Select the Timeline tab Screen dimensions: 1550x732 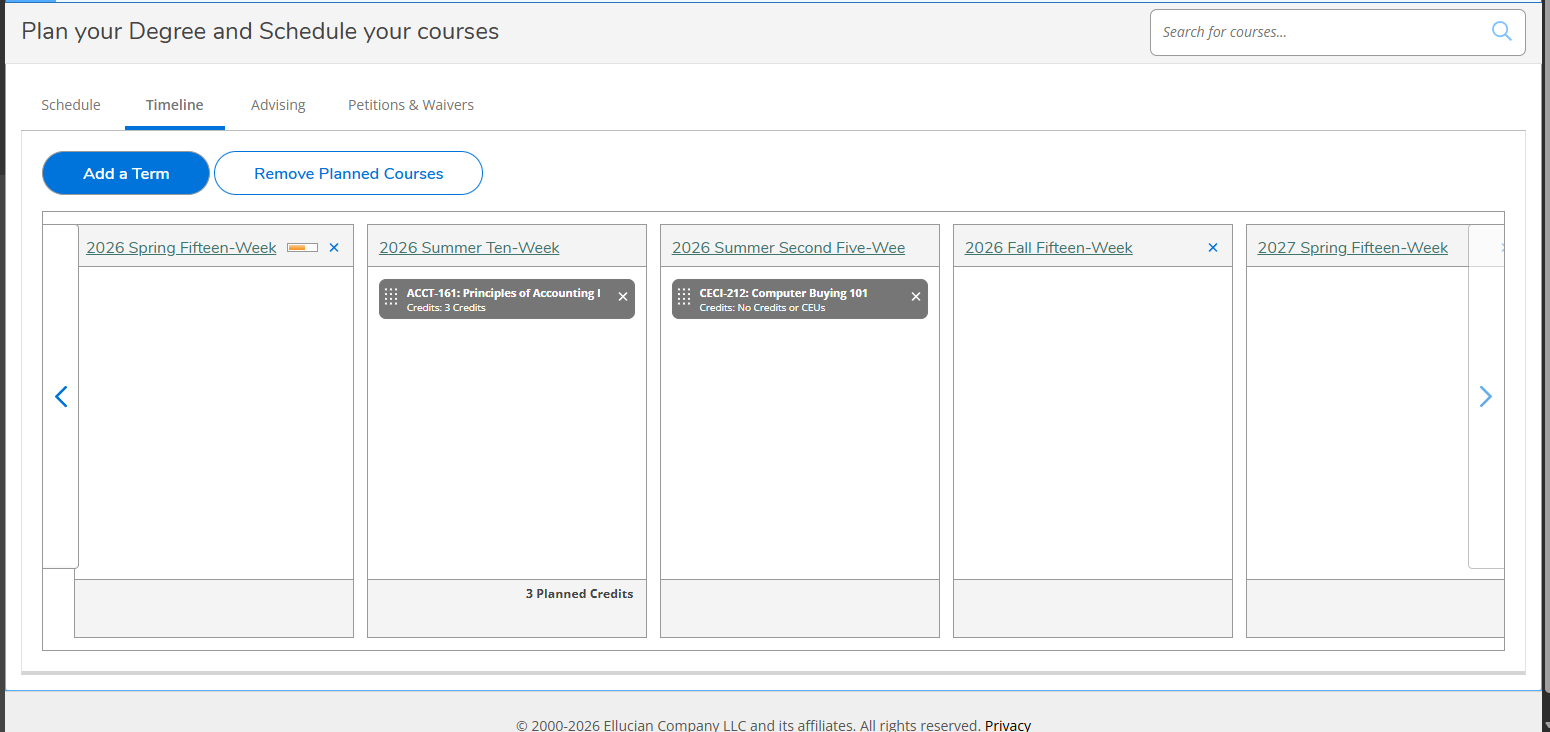(x=175, y=105)
